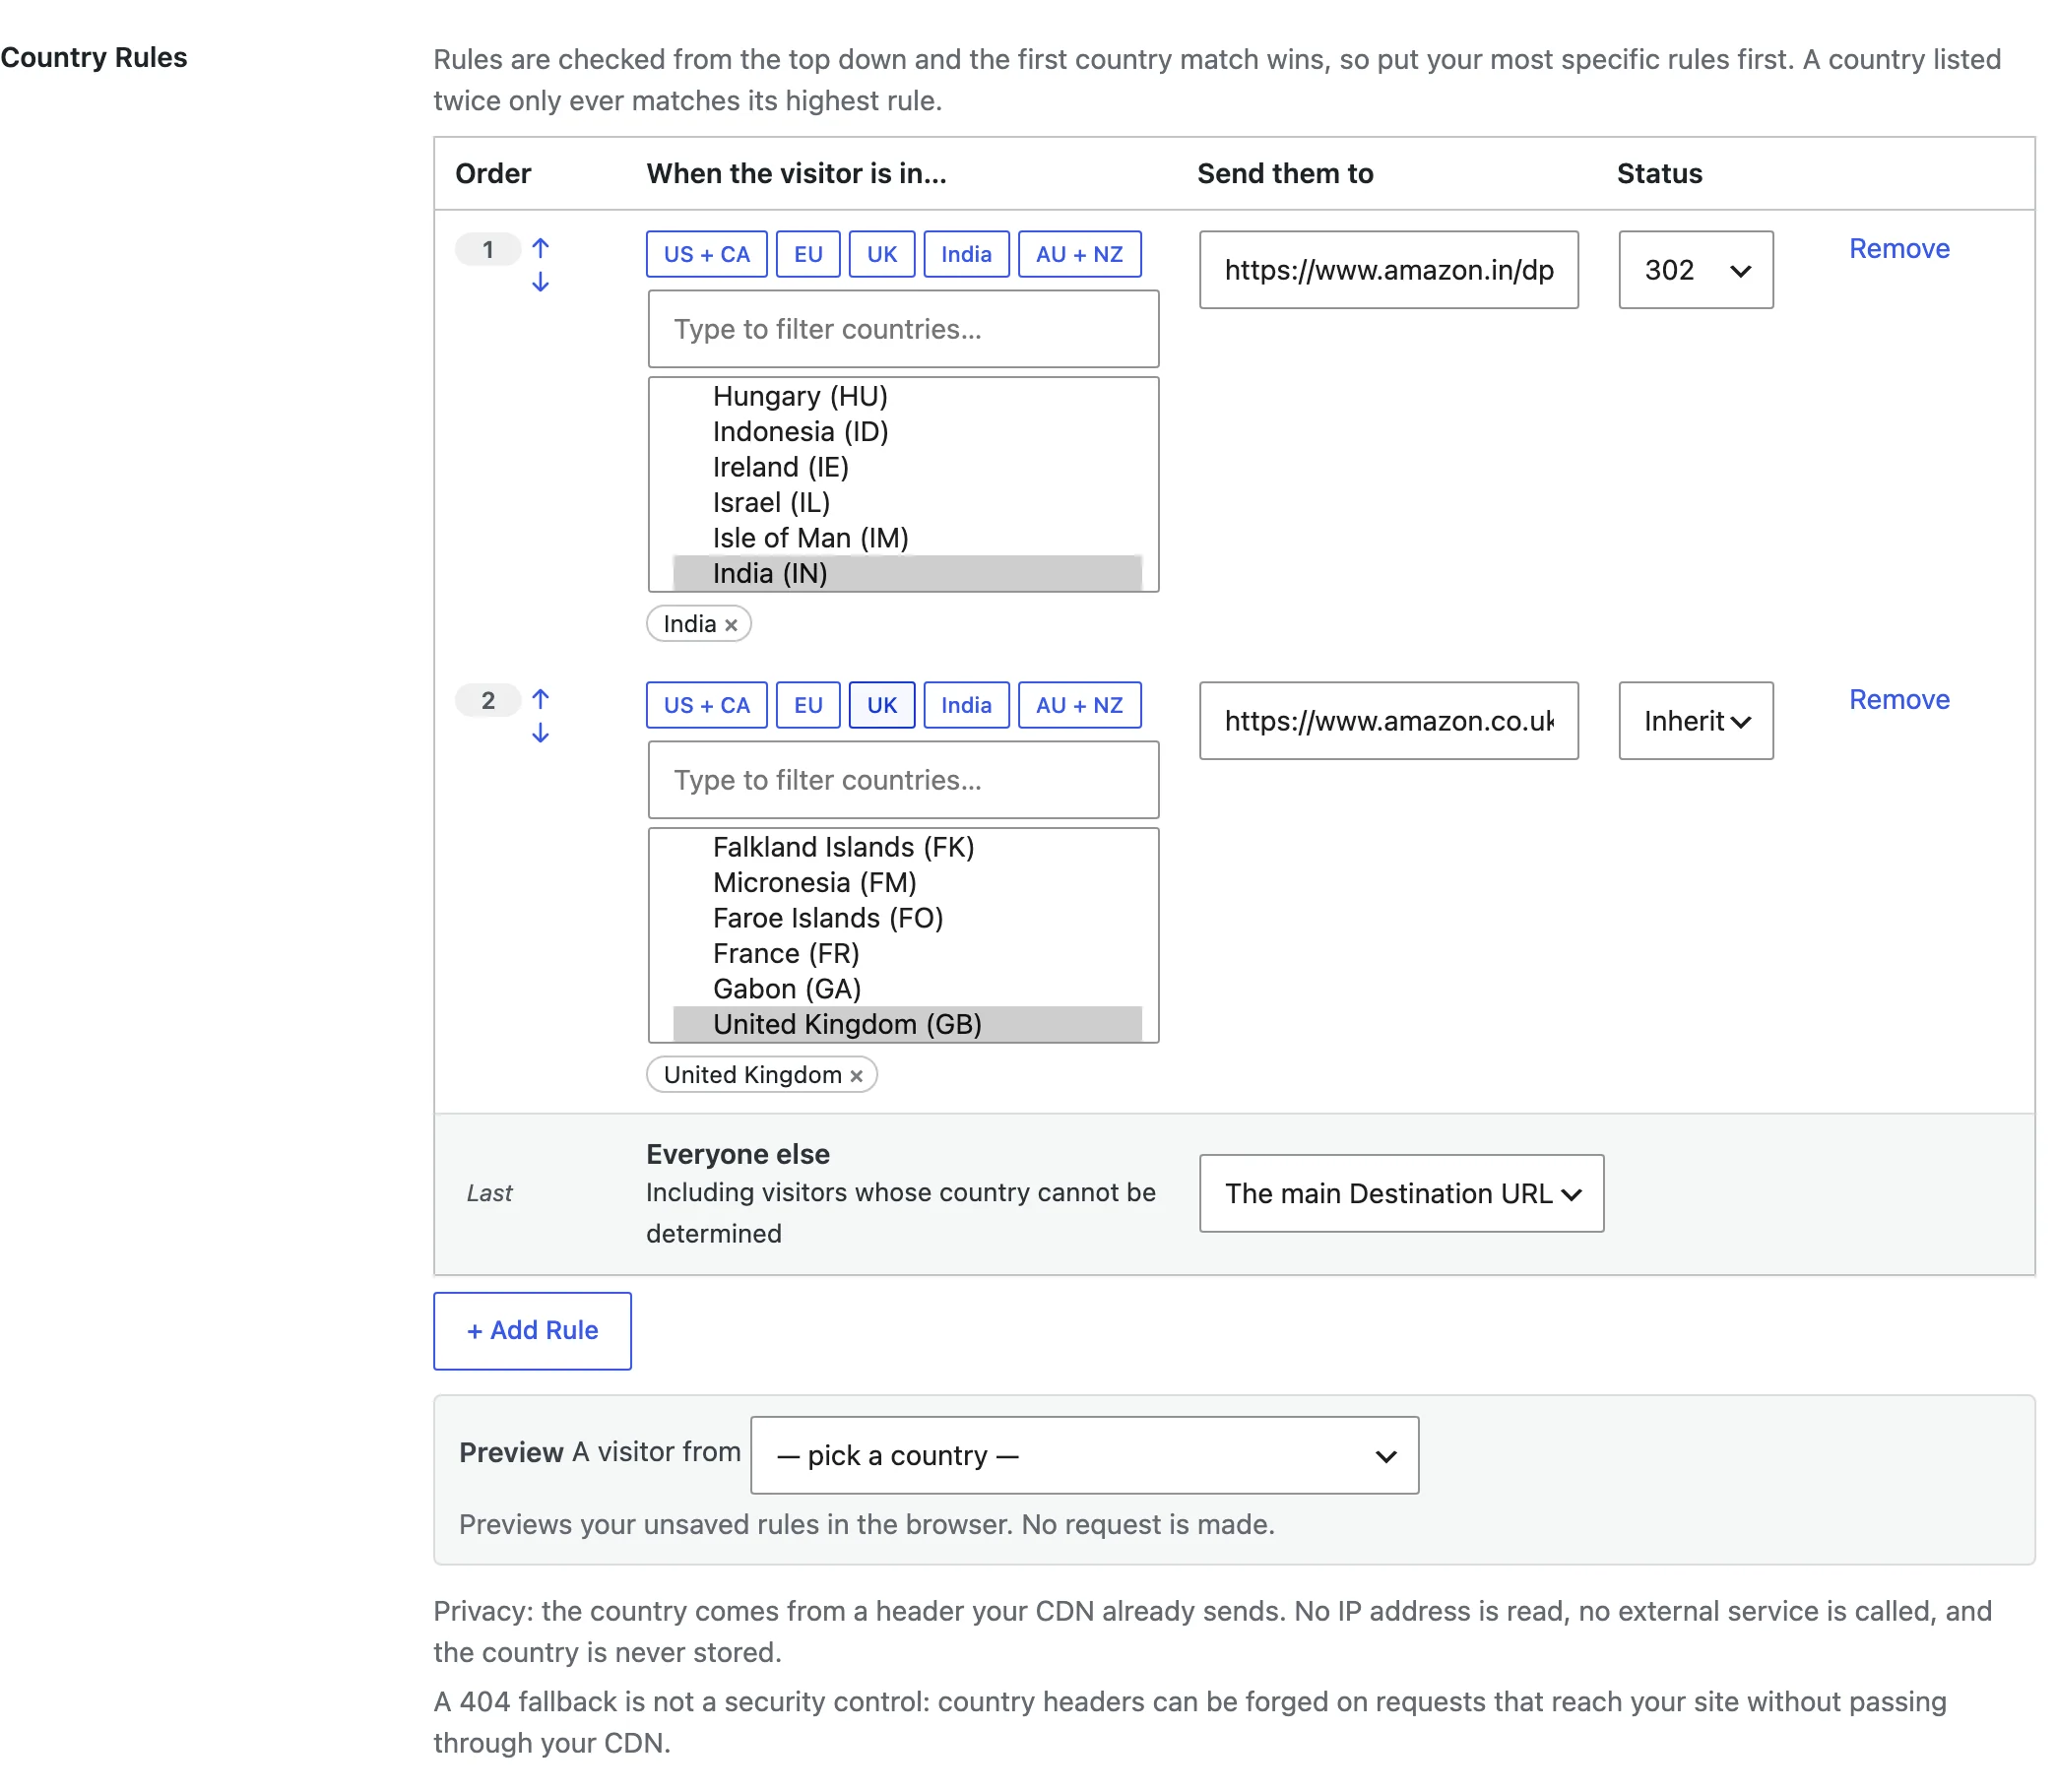Select Gabon (GA) in rule 2 list
This screenshot has height=1792, width=2056.
click(x=907, y=989)
